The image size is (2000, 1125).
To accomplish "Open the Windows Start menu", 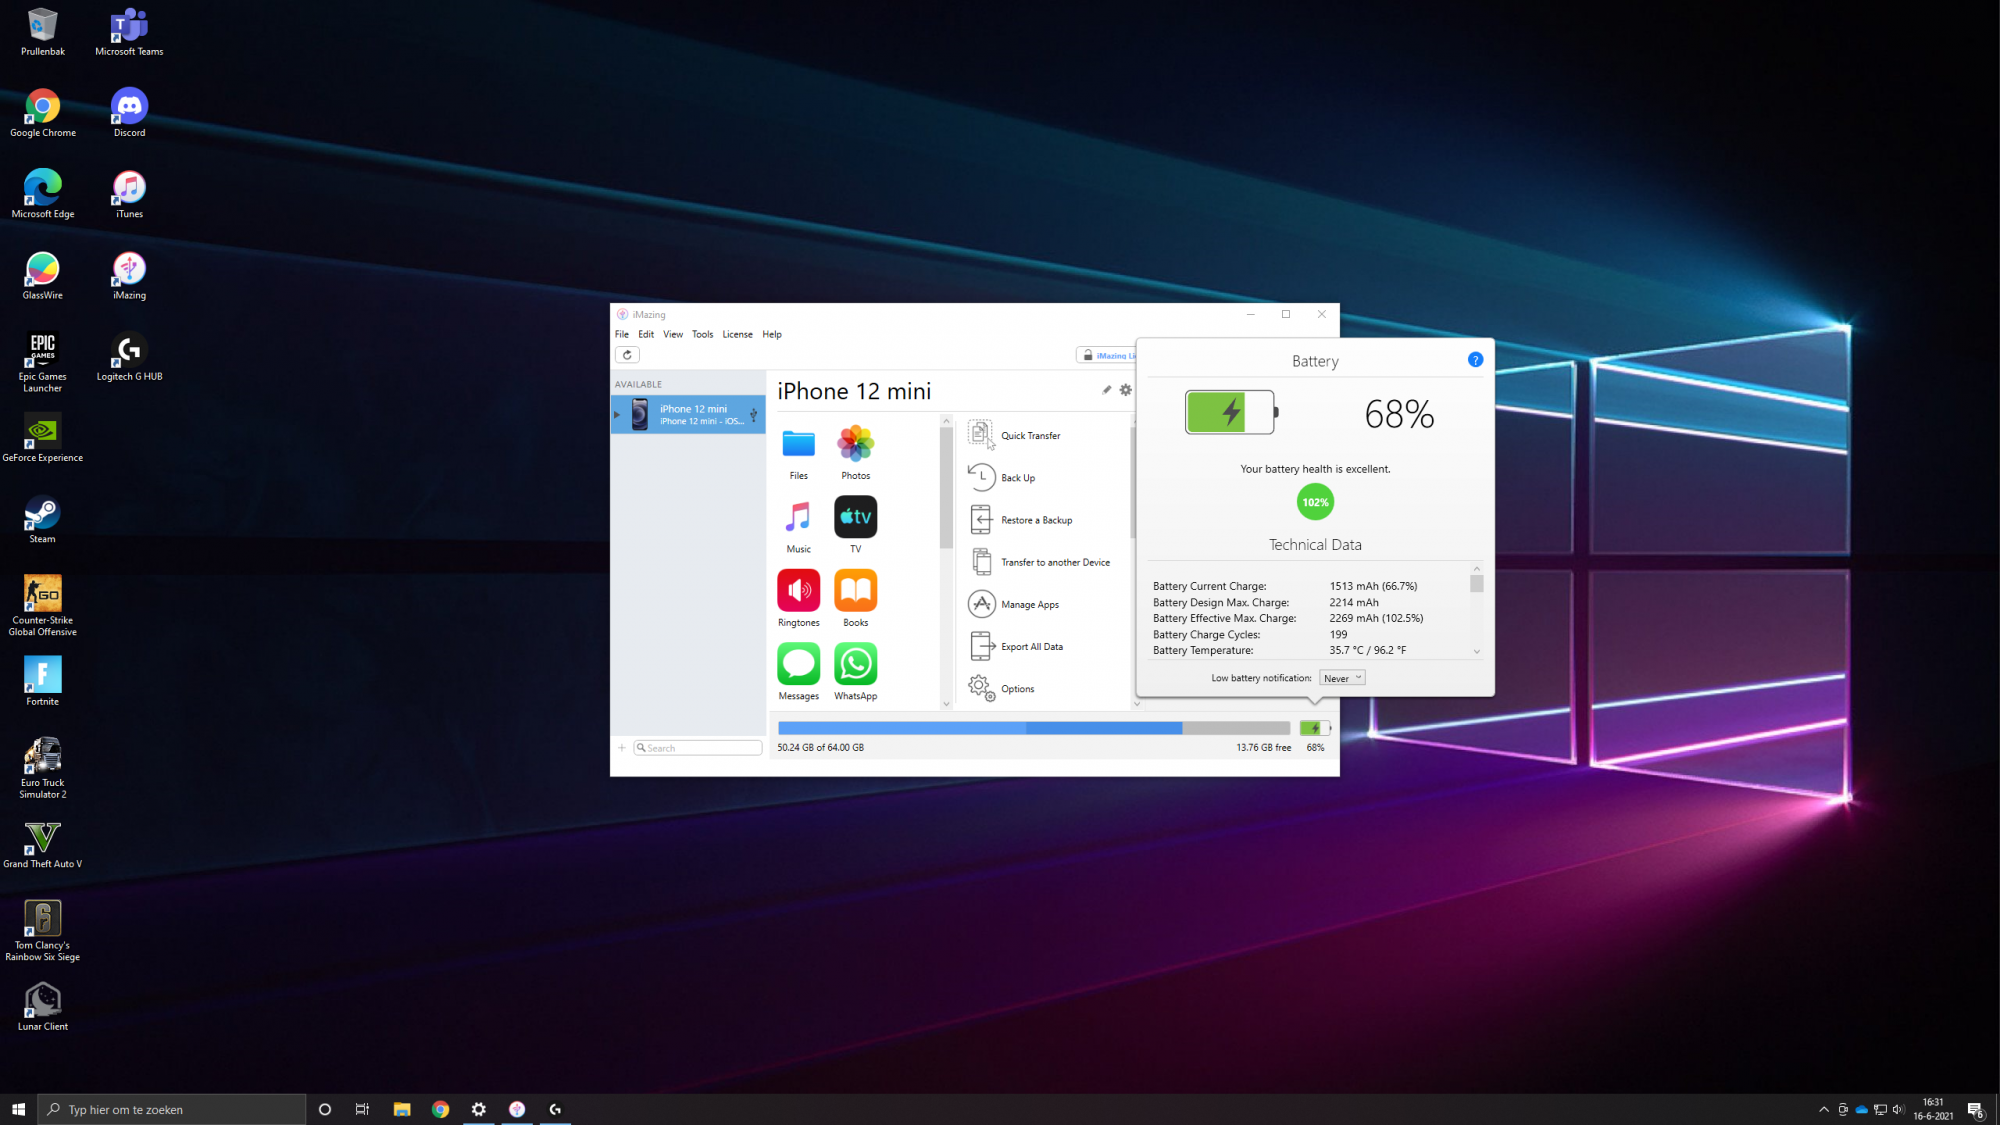I will pyautogui.click(x=18, y=1109).
